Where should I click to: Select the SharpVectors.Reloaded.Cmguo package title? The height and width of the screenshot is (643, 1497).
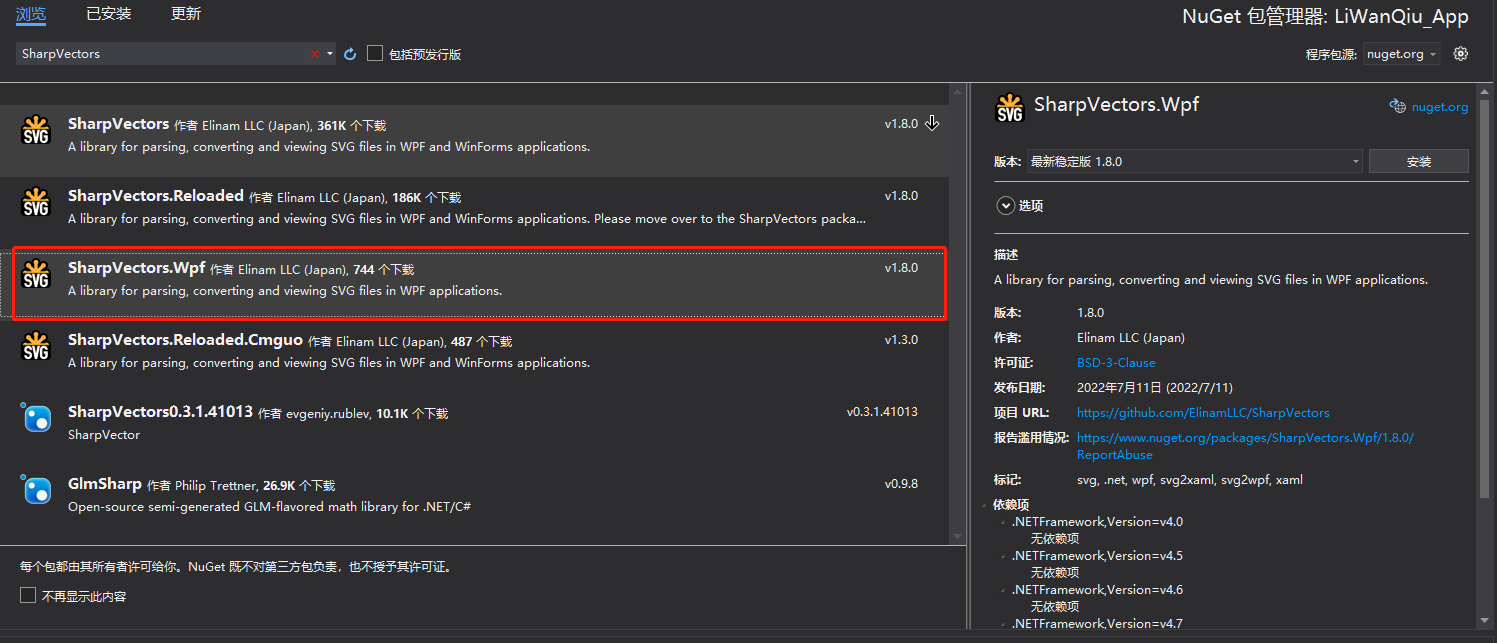pos(185,340)
